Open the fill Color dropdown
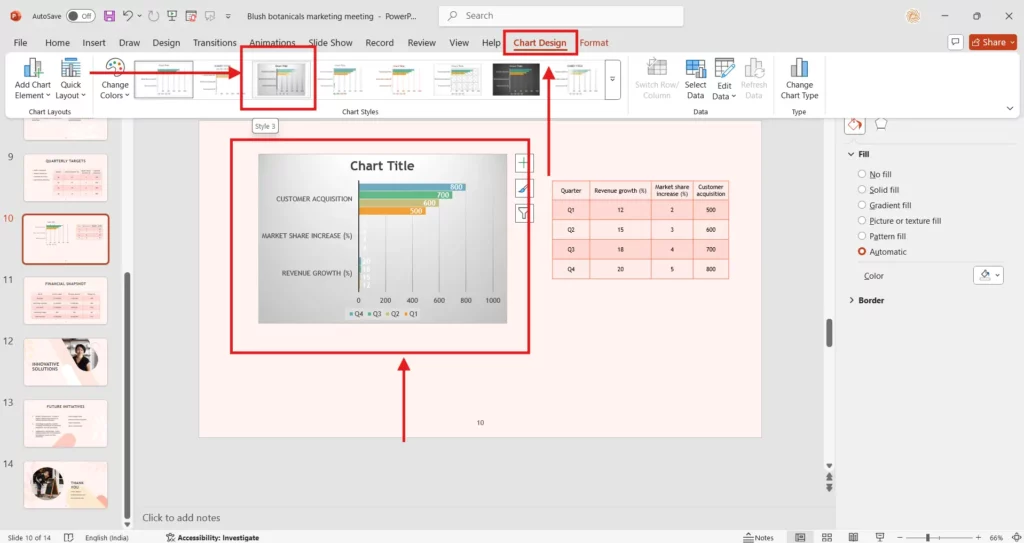 (988, 275)
